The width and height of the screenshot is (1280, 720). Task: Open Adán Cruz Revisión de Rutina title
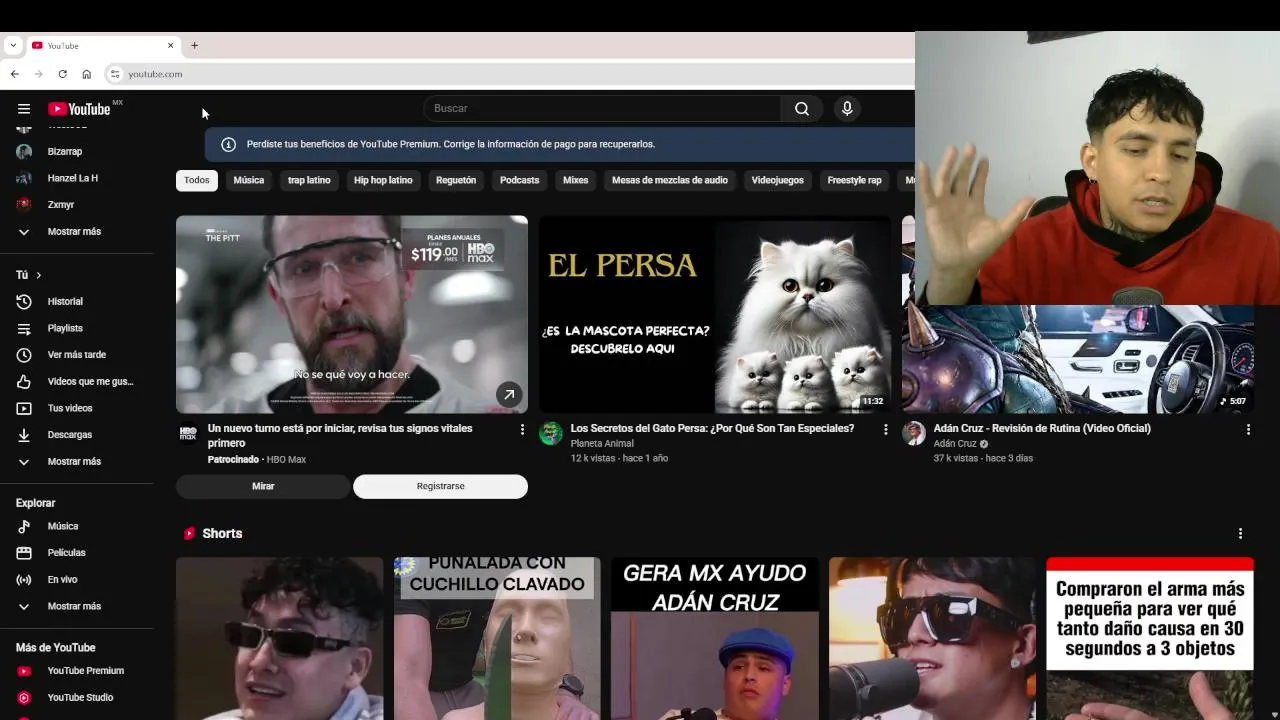[1042, 428]
